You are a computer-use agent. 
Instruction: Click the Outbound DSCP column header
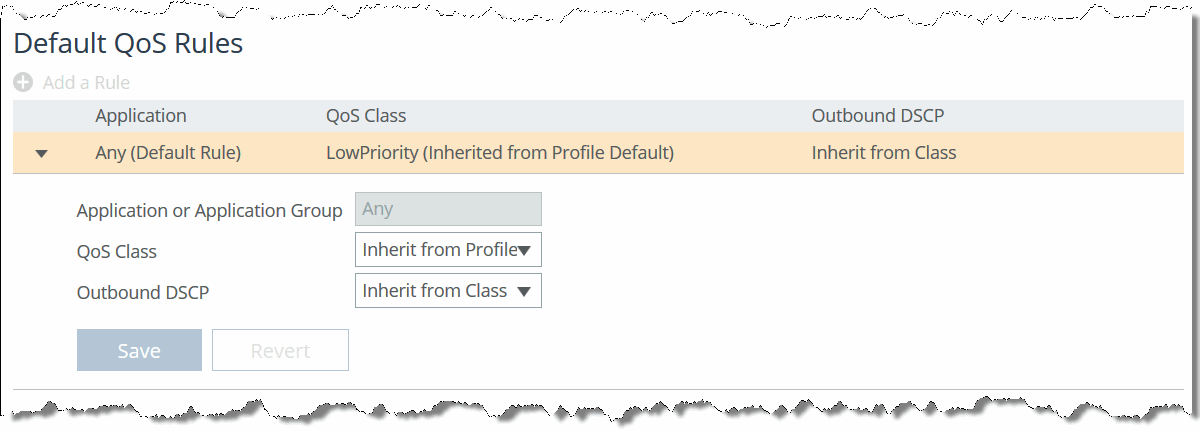click(878, 116)
